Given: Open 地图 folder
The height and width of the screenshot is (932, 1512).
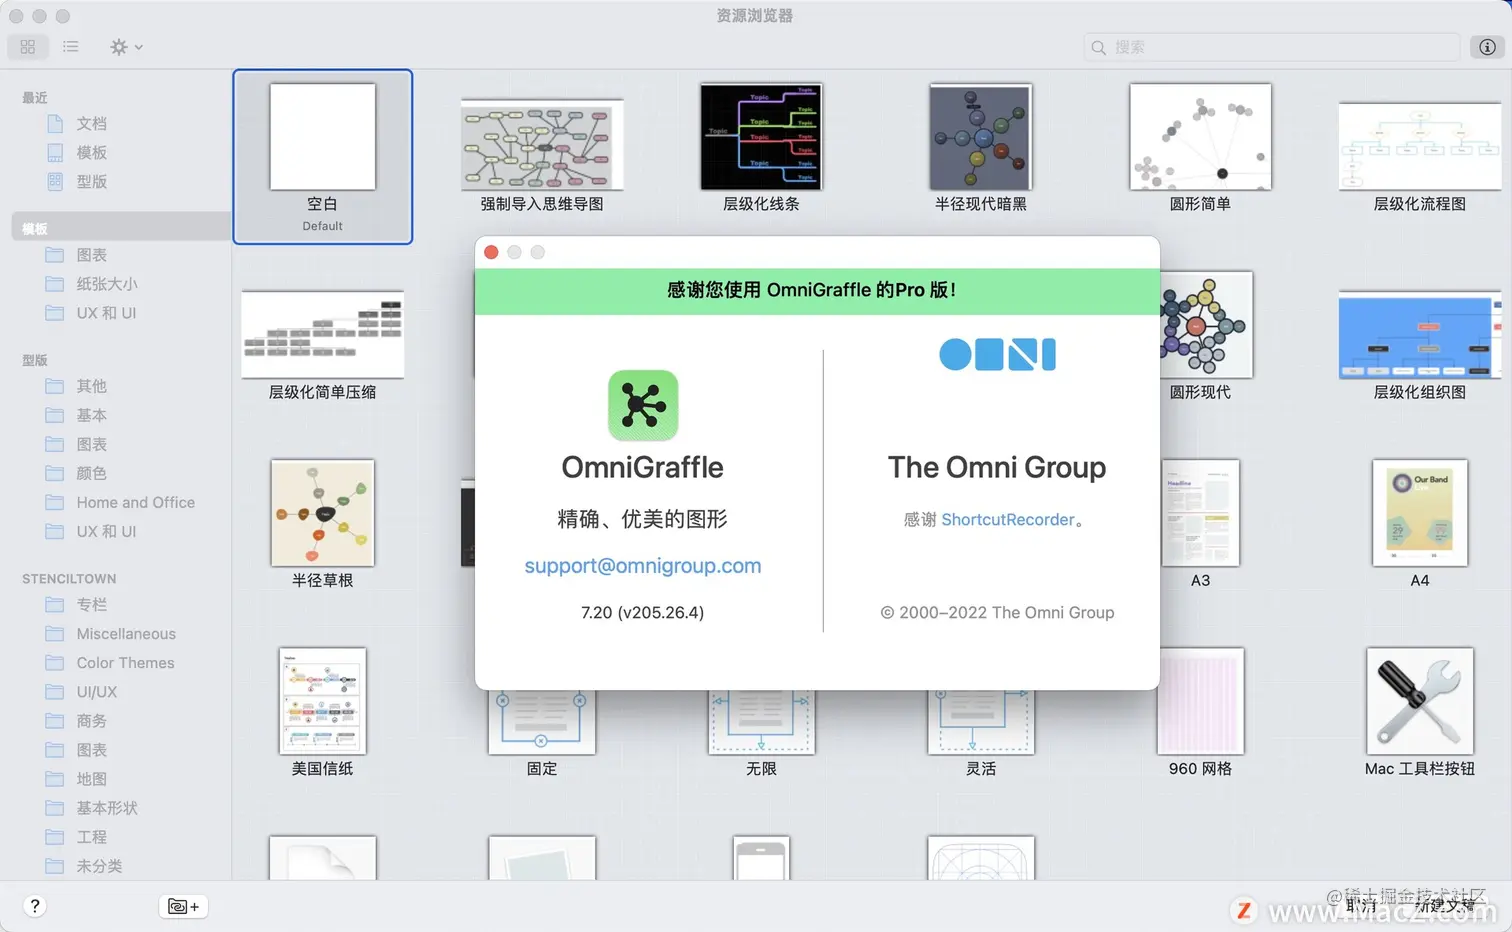Looking at the screenshot, I should [x=91, y=779].
